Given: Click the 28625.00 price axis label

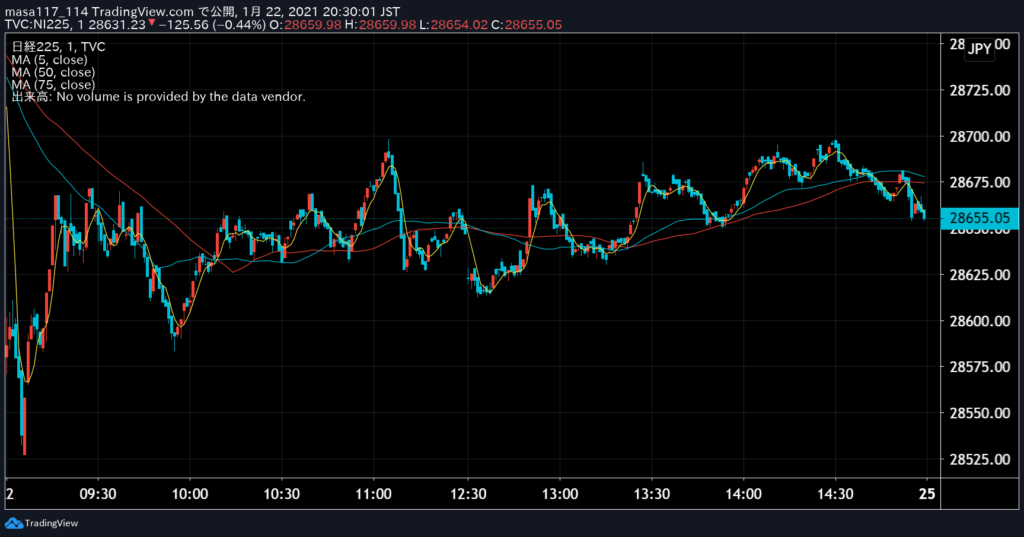Looking at the screenshot, I should click(x=980, y=274).
